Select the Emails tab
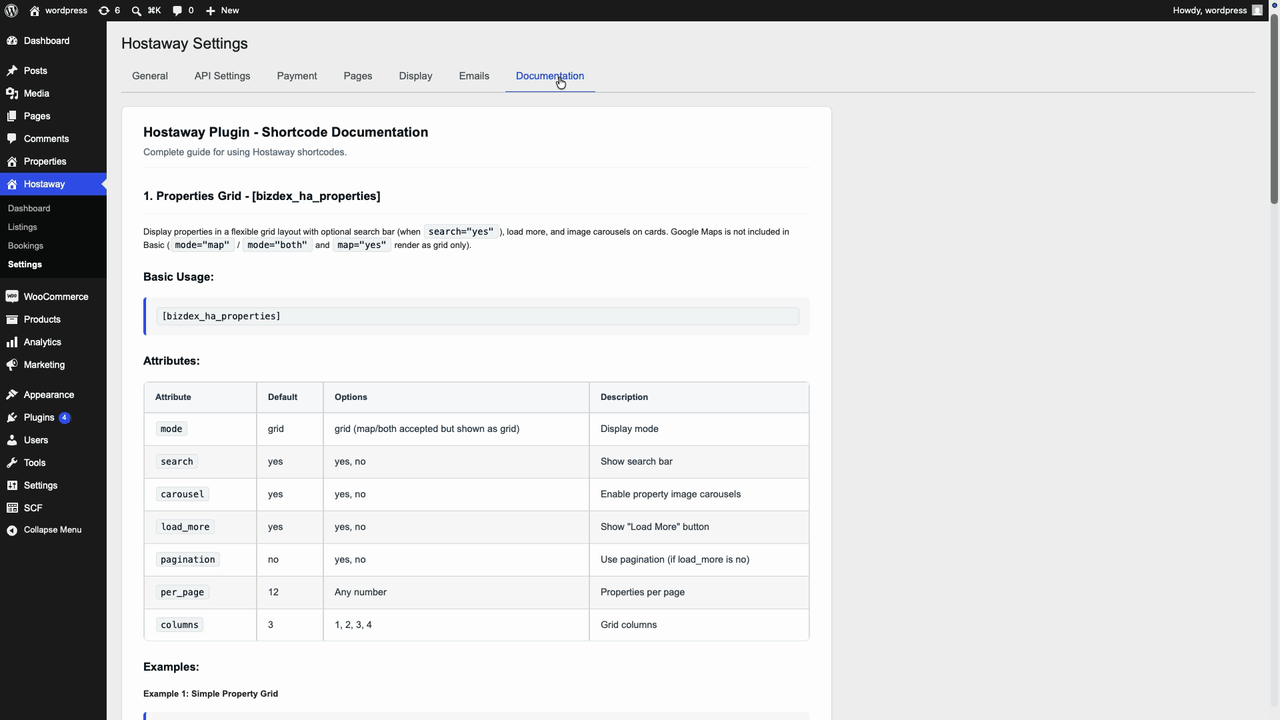Image resolution: width=1280 pixels, height=720 pixels. 474,76
